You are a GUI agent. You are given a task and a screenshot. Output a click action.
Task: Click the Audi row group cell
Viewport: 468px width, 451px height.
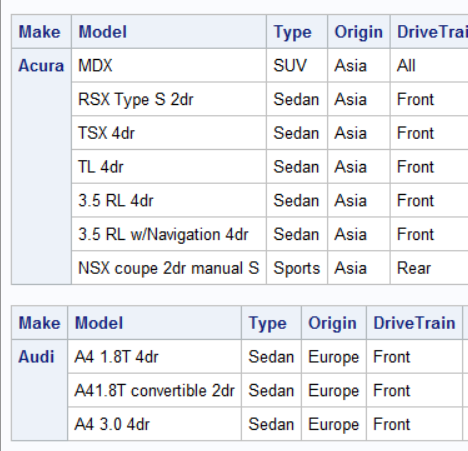(x=40, y=390)
